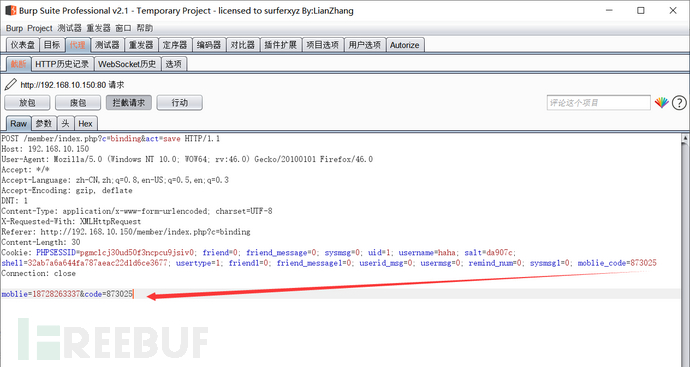Click the X-Requested-With header line
The image size is (690, 367).
click(71, 221)
